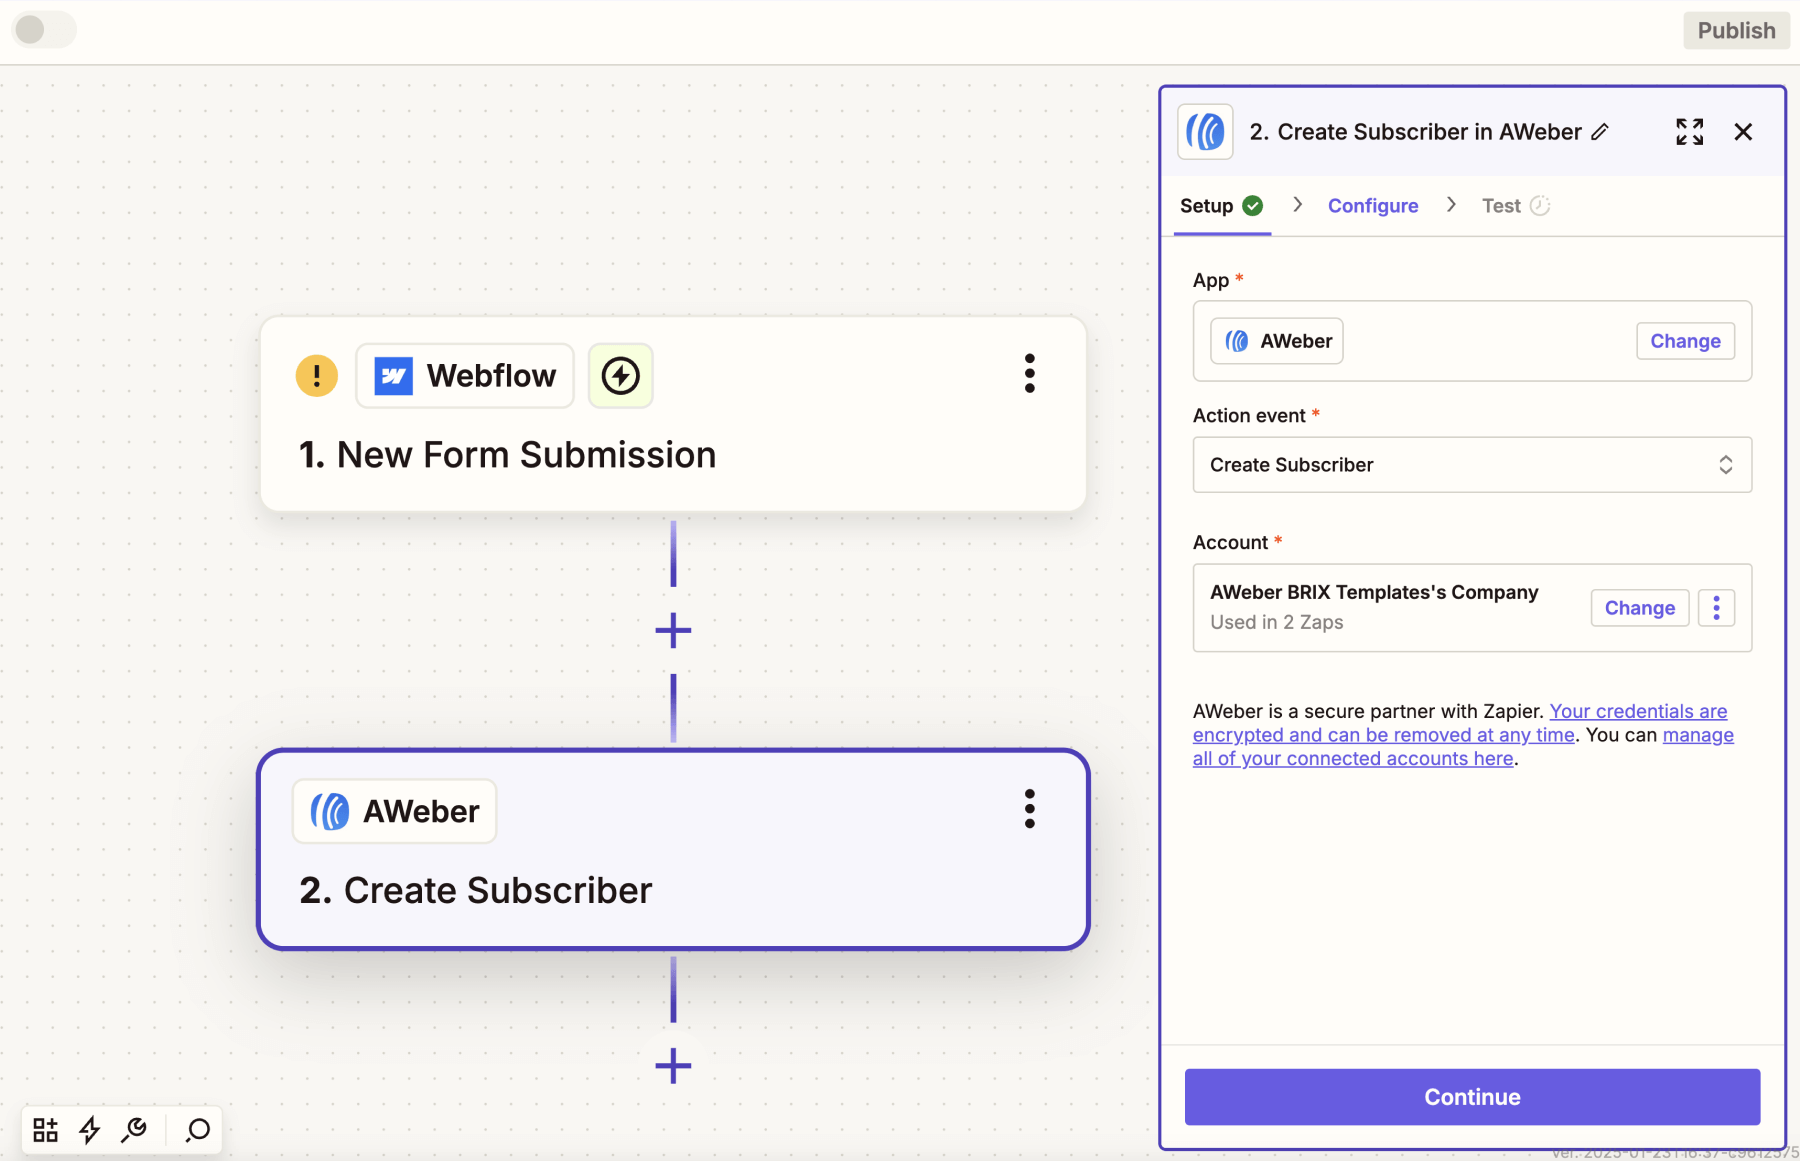Open the Webflow step three-dot menu
This screenshot has height=1161, width=1800.
1029,373
